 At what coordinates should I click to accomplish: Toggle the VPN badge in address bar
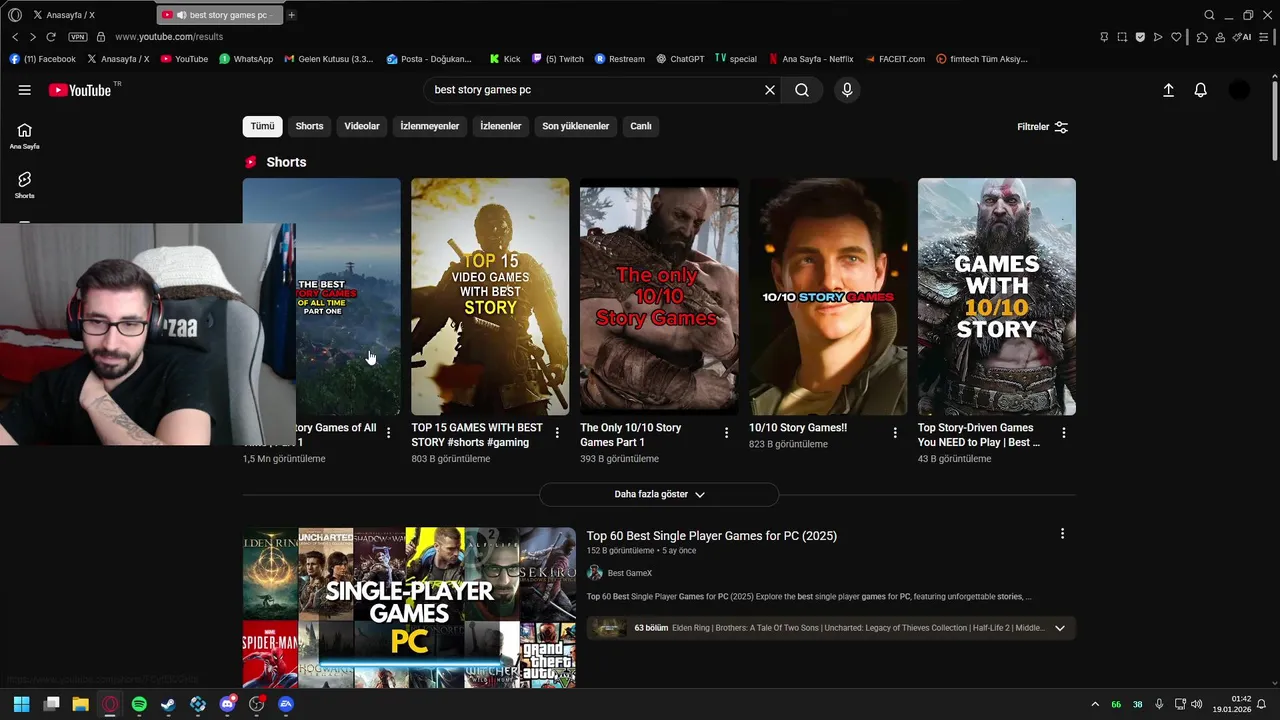pos(78,37)
